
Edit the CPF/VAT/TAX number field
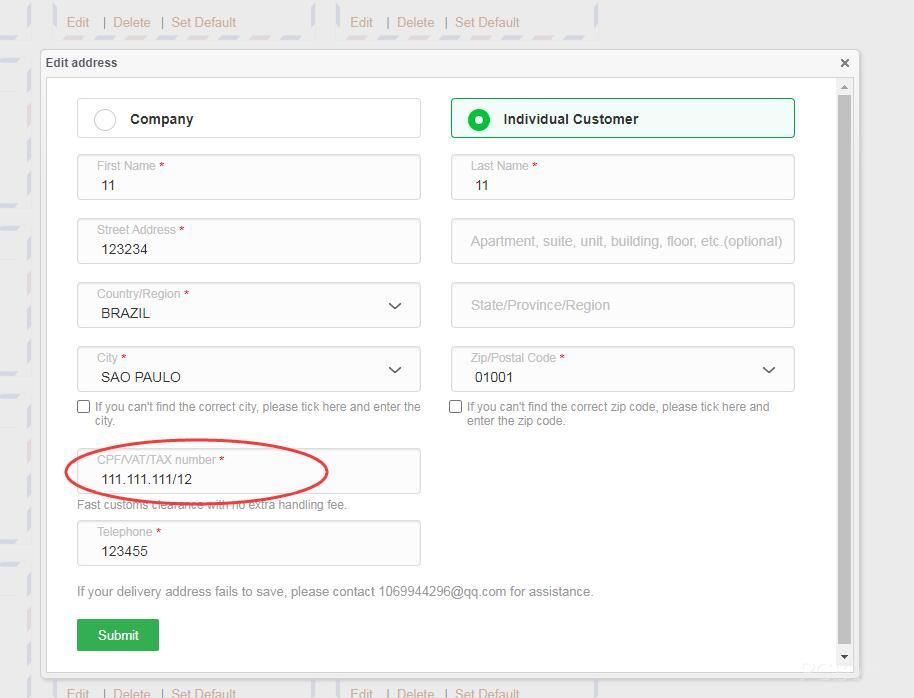pos(248,479)
